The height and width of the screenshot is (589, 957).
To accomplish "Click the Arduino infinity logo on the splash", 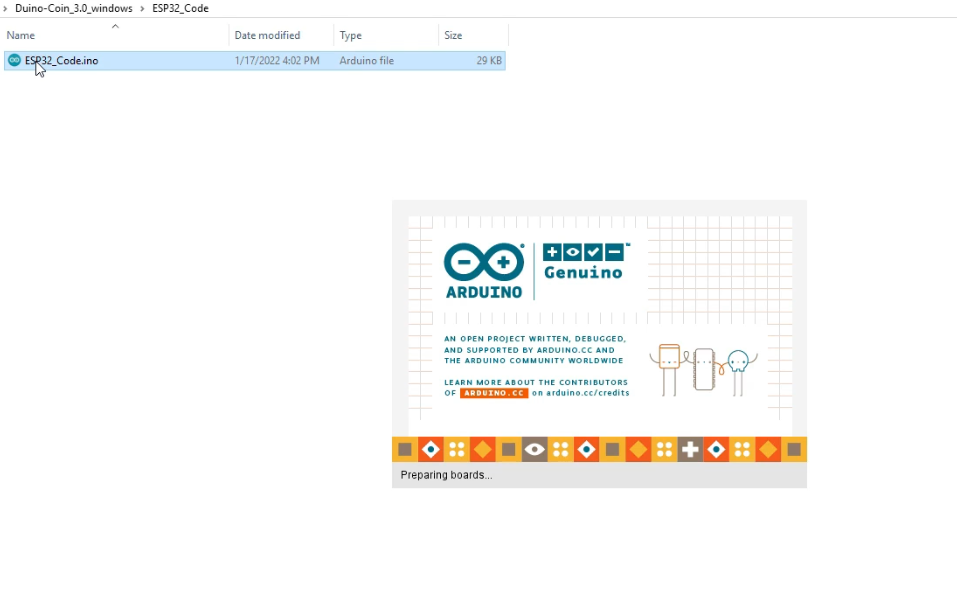I will pos(483,262).
